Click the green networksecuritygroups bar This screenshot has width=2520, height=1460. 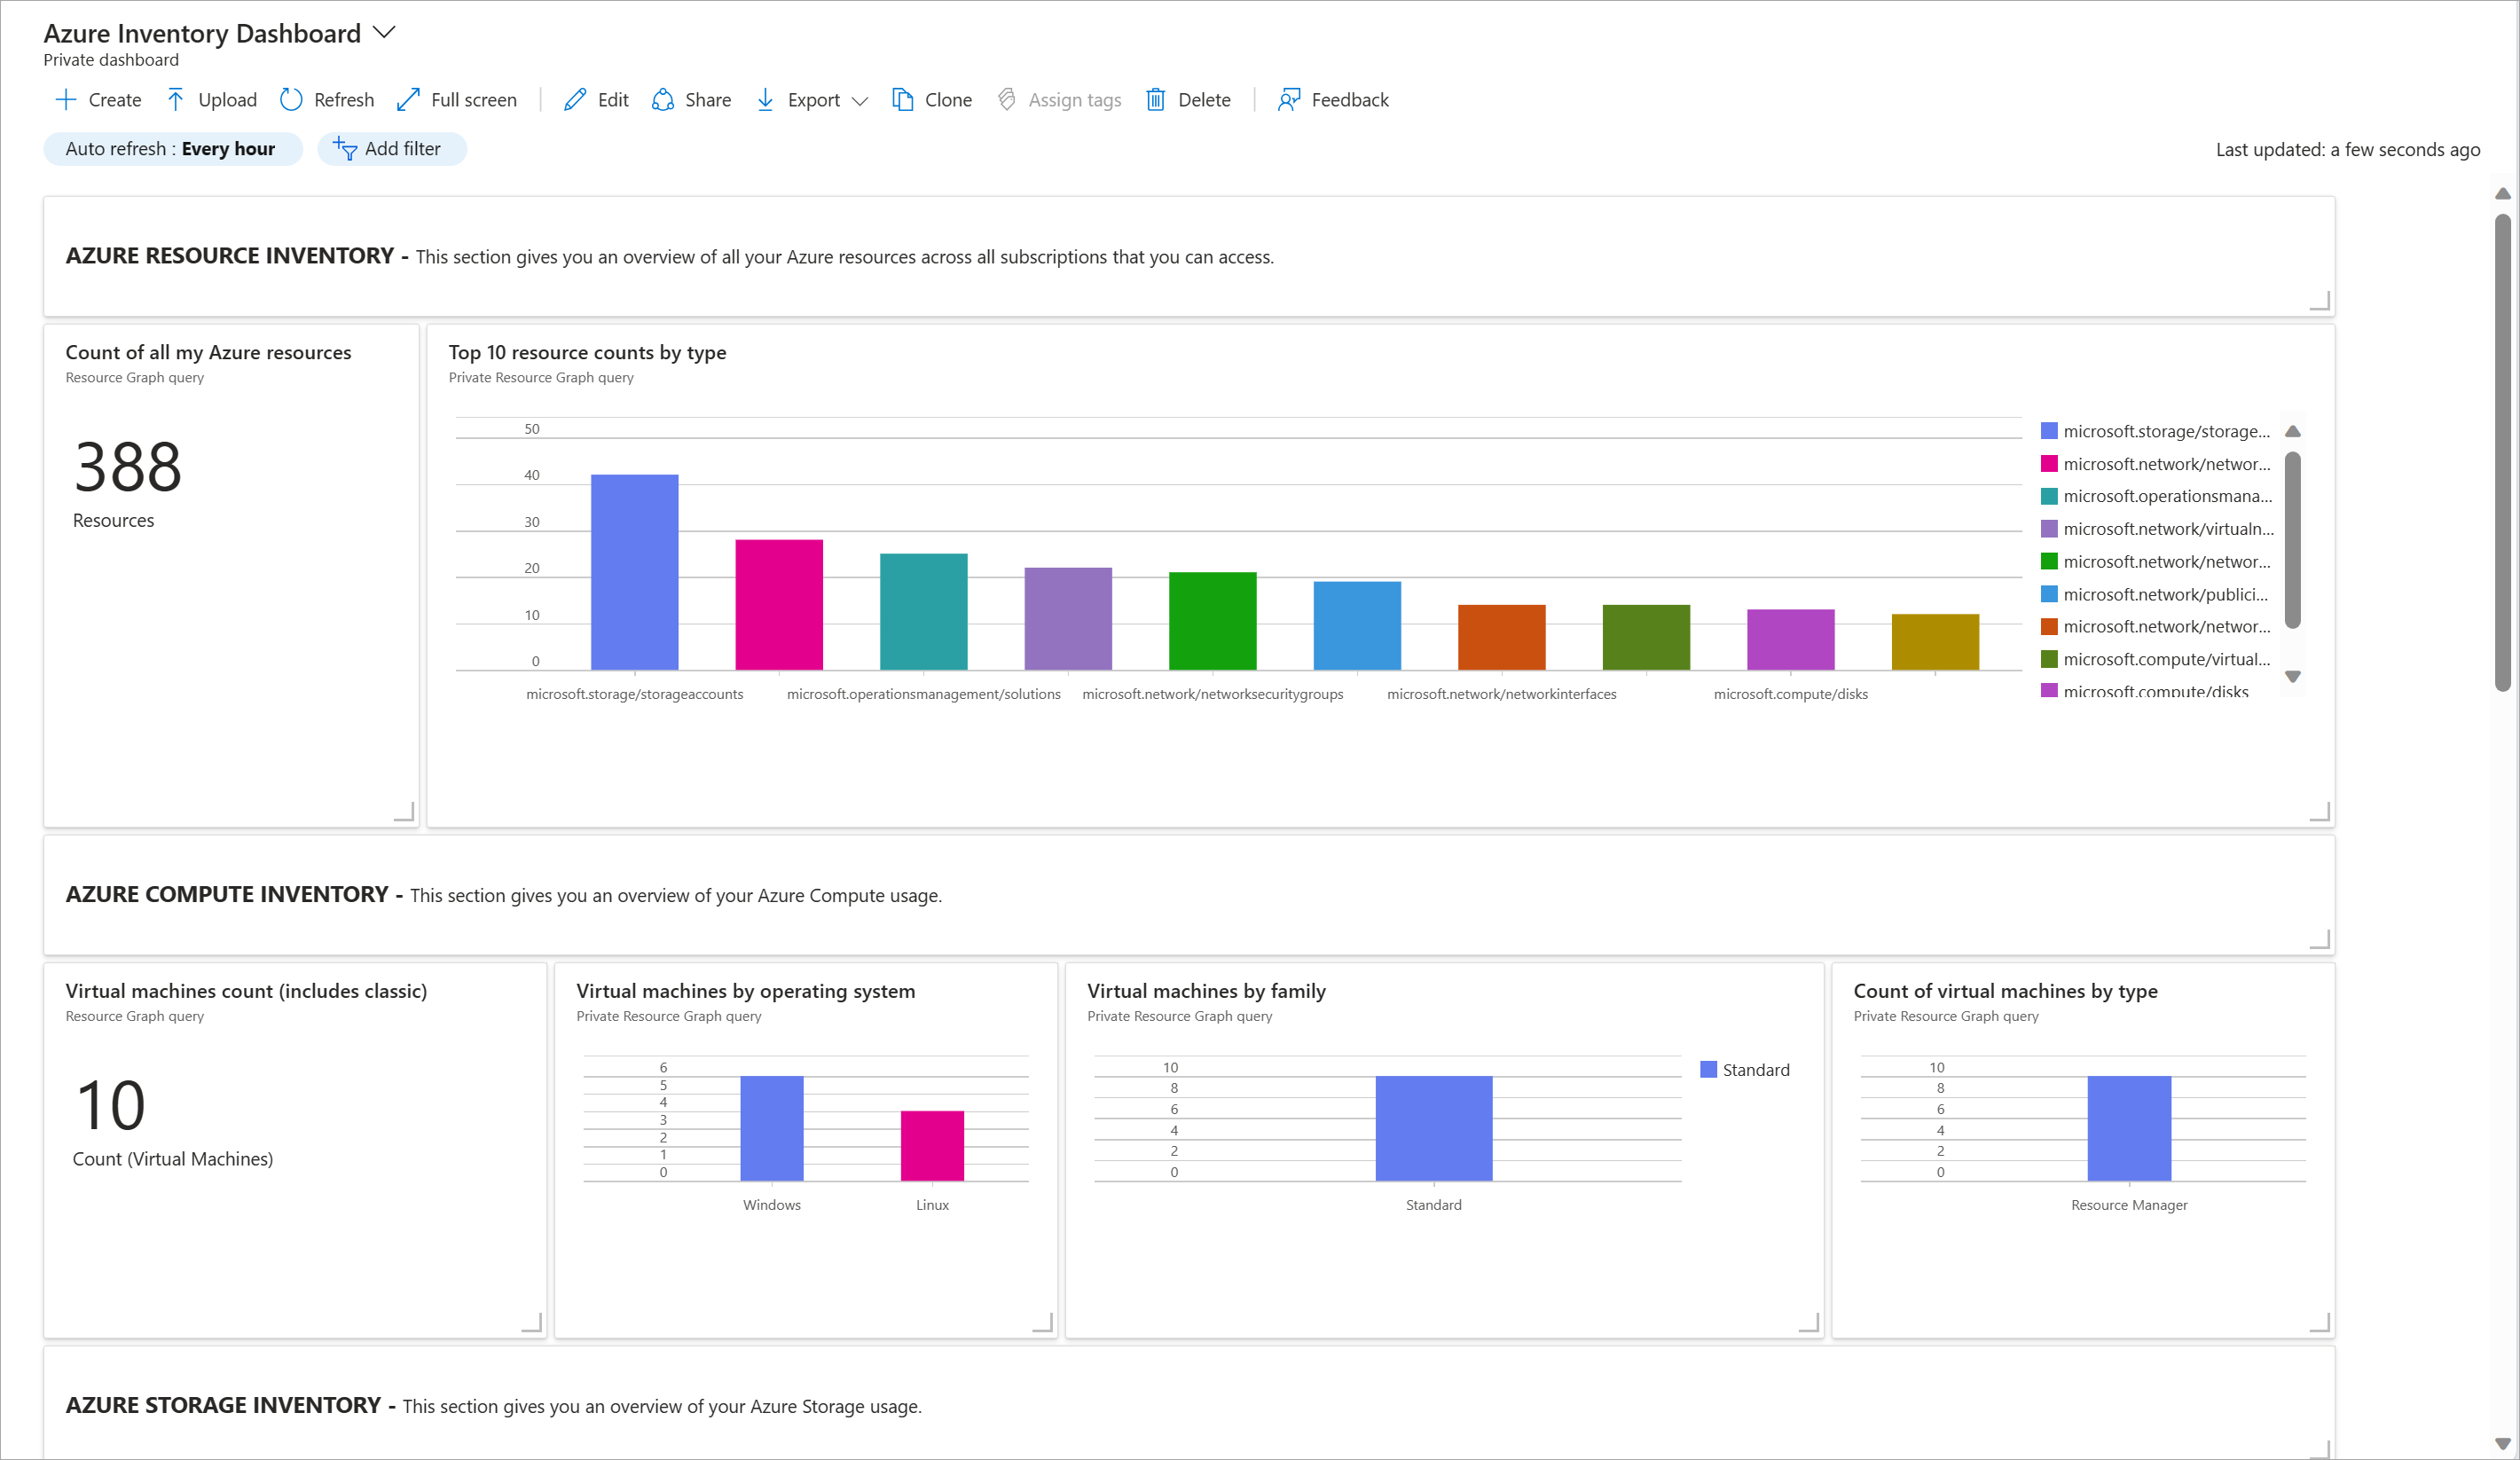pos(1213,621)
